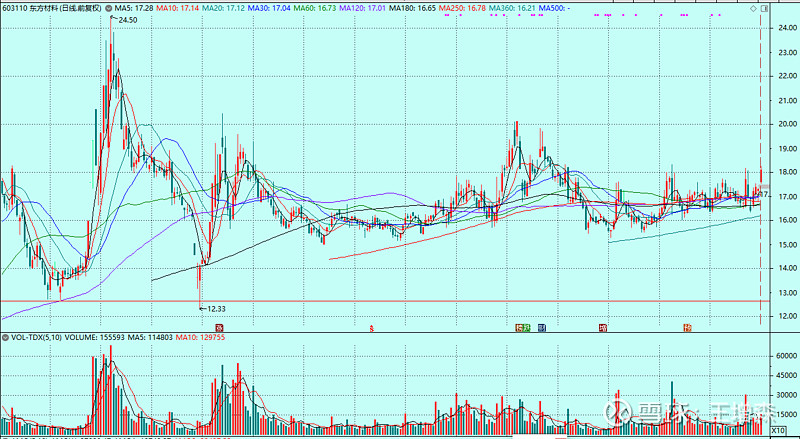Click the MA500 indicator label
Screen dimensions: 800x439
(x=555, y=9)
